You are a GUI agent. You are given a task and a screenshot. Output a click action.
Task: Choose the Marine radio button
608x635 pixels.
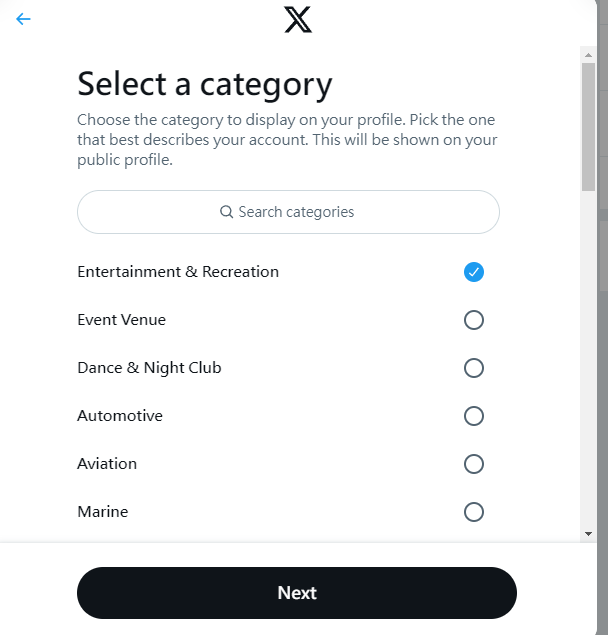pyautogui.click(x=474, y=512)
